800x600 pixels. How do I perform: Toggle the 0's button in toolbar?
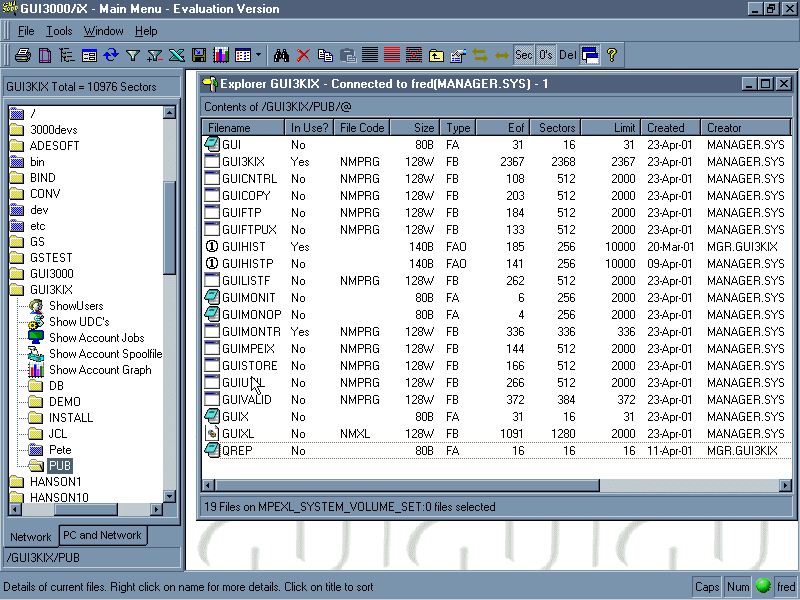click(x=546, y=55)
